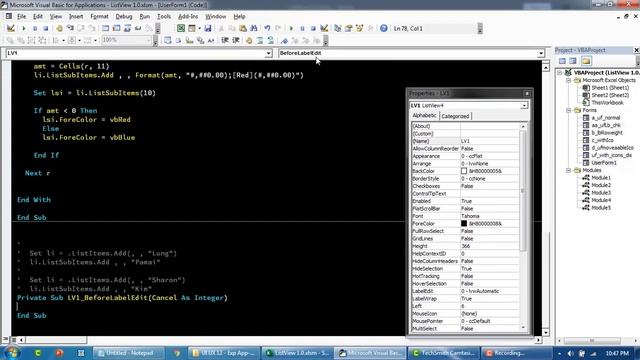Image resolution: width=640 pixels, height=360 pixels.
Task: Select UserForm1 in the Project tree
Action: tap(604, 162)
